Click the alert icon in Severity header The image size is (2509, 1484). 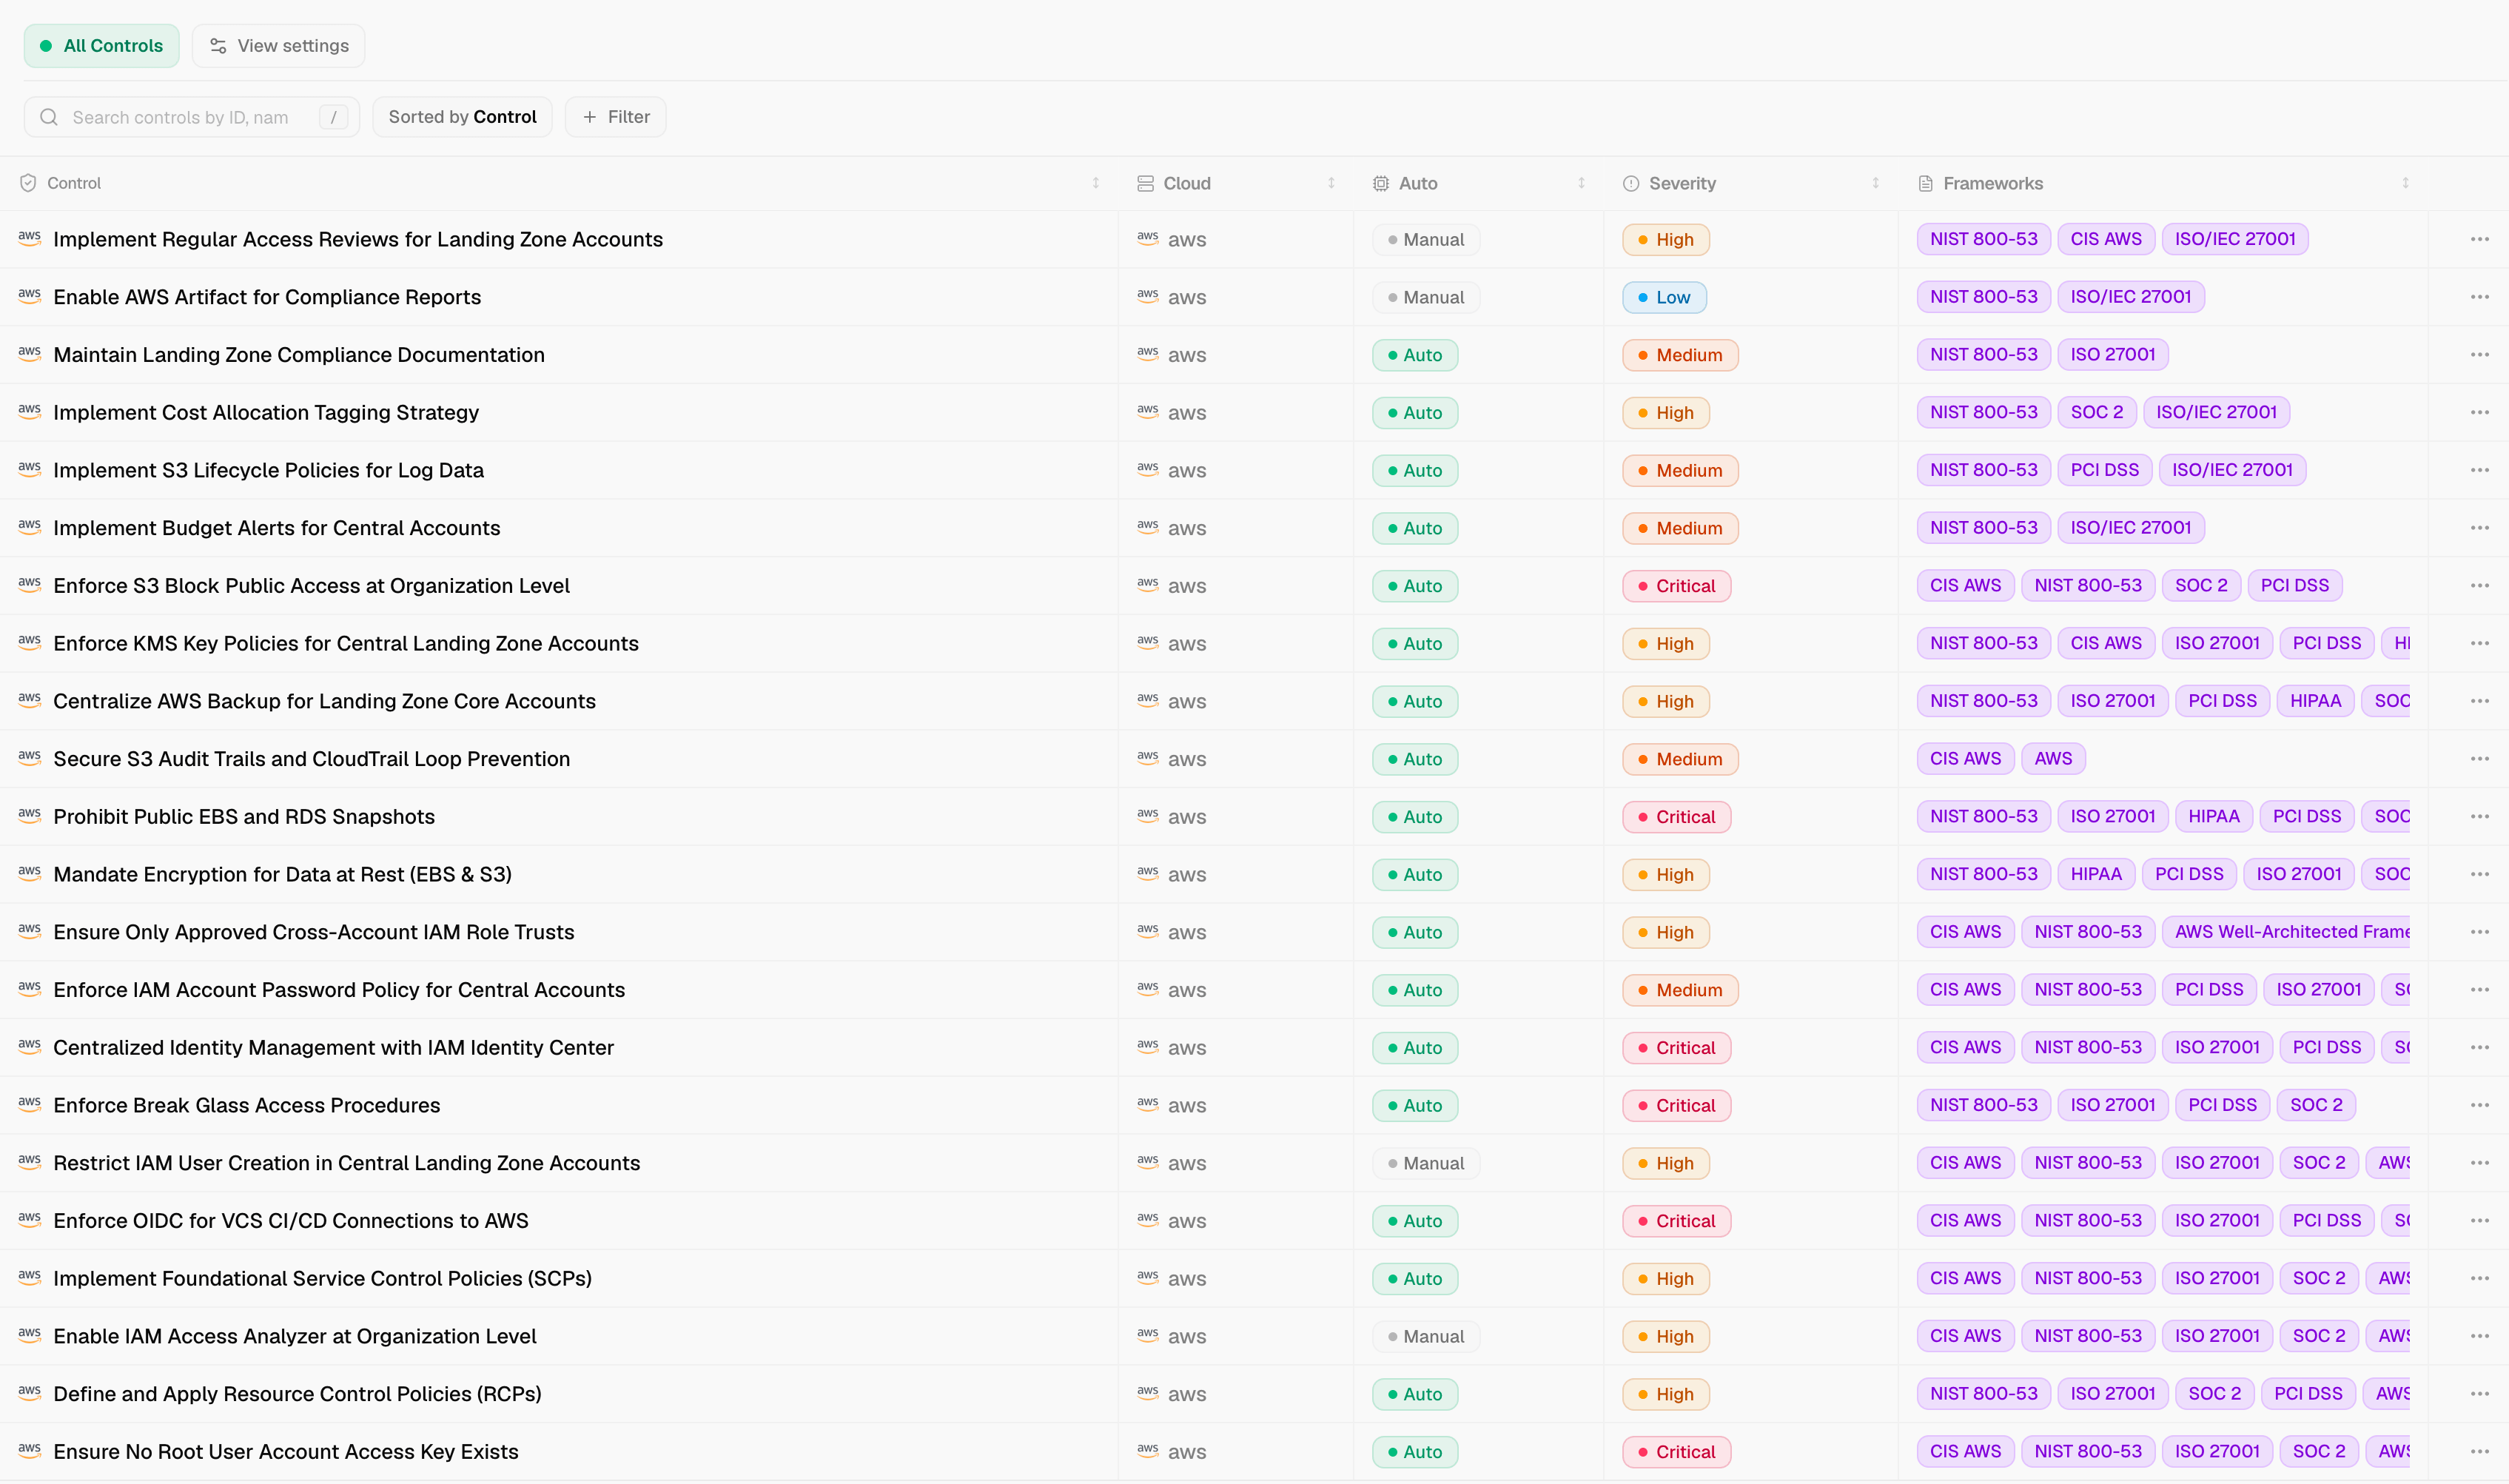pos(1631,183)
